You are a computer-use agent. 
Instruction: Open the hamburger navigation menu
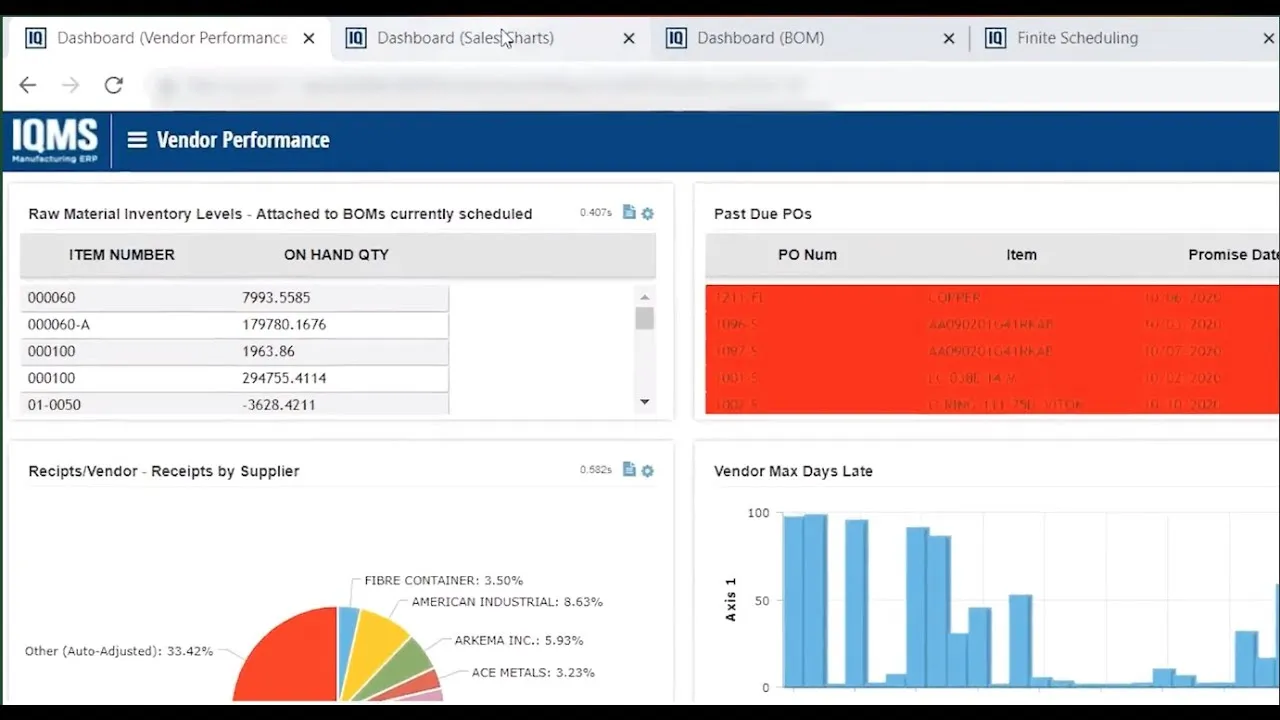coord(136,140)
